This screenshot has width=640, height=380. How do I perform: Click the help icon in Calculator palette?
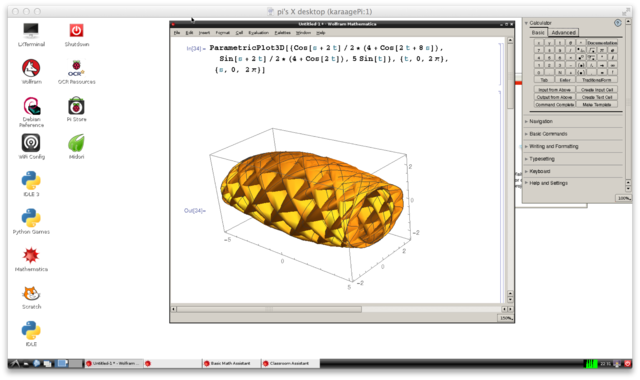(618, 23)
